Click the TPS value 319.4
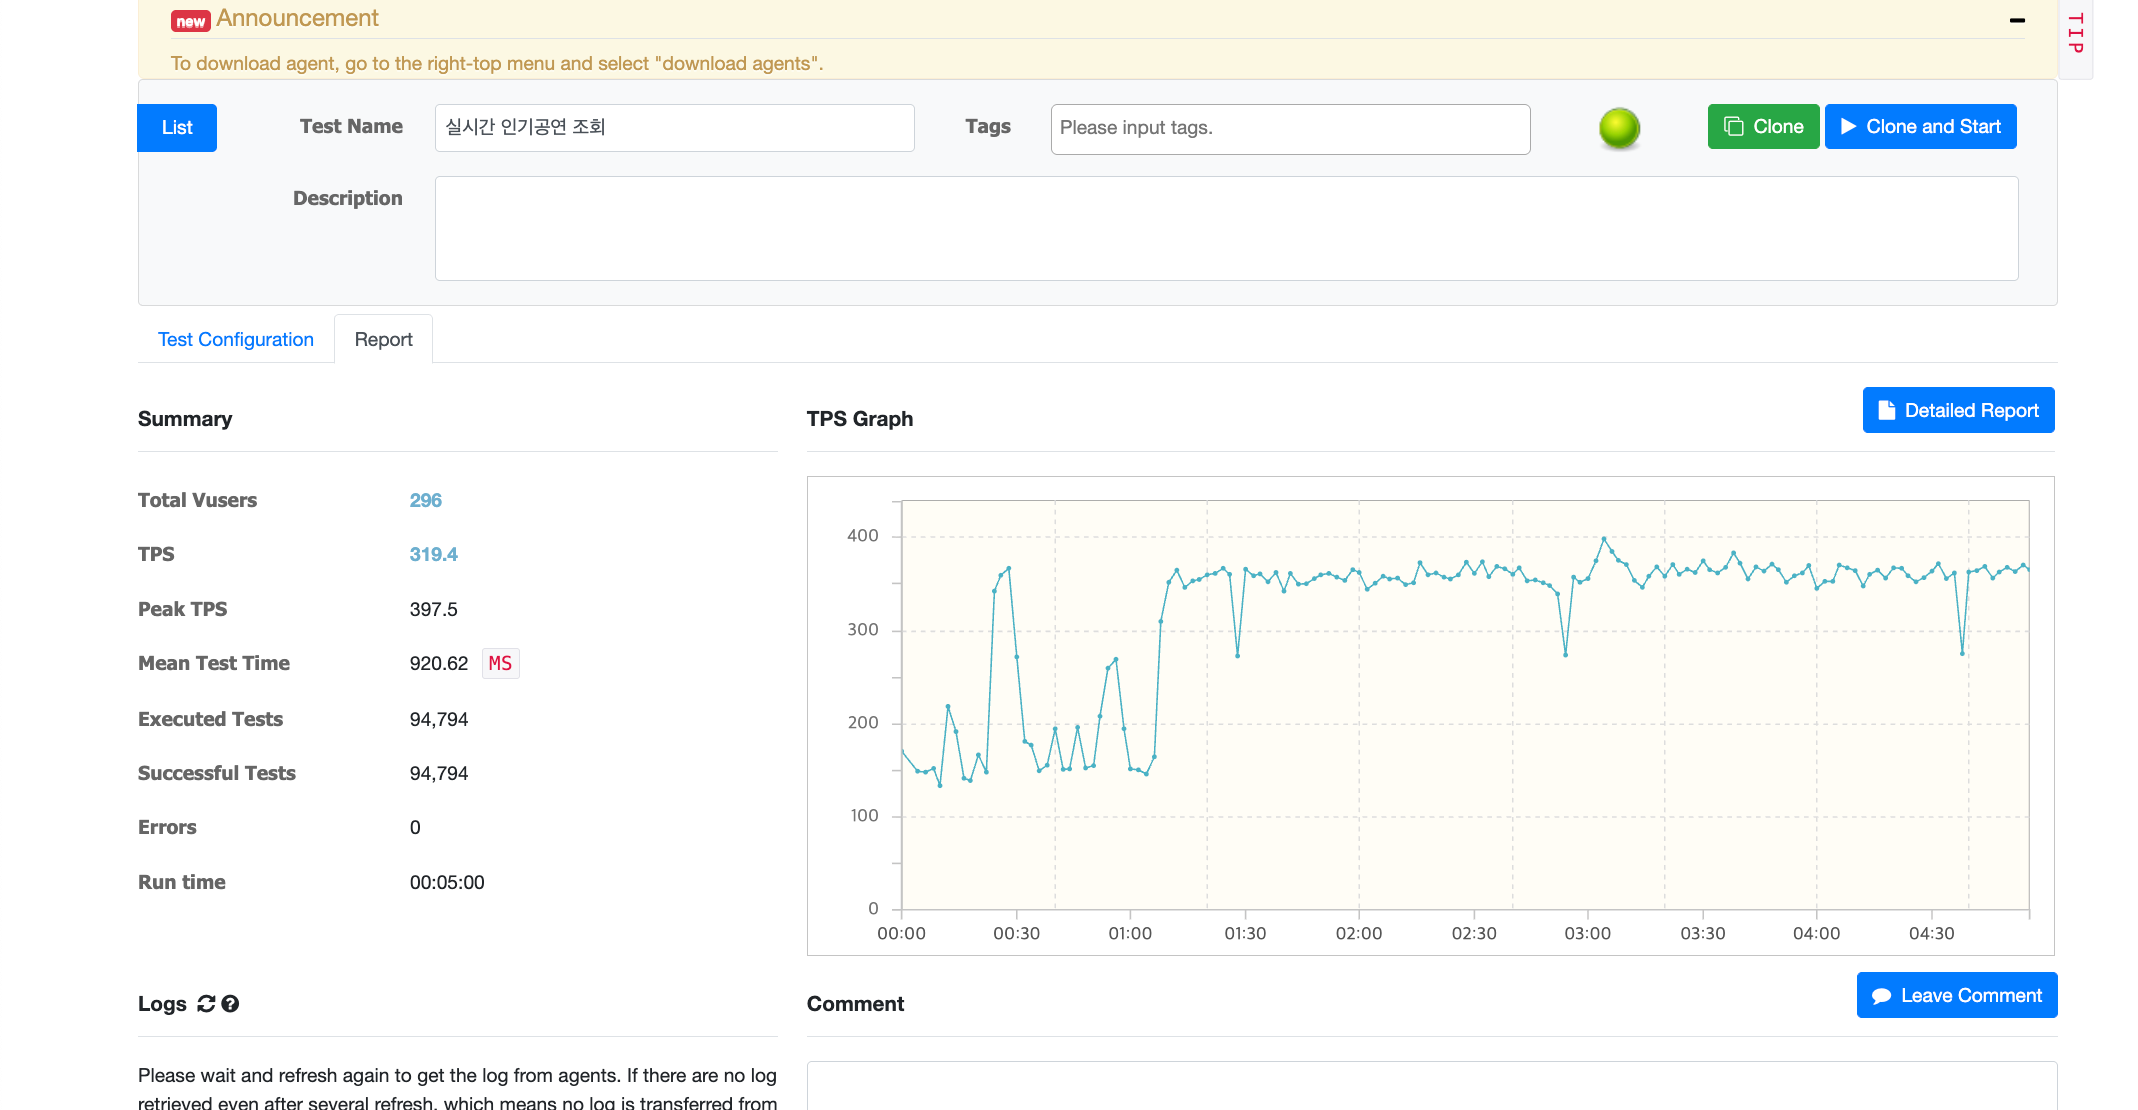Screen dimensions: 2138x1110 pyautogui.click(x=433, y=554)
